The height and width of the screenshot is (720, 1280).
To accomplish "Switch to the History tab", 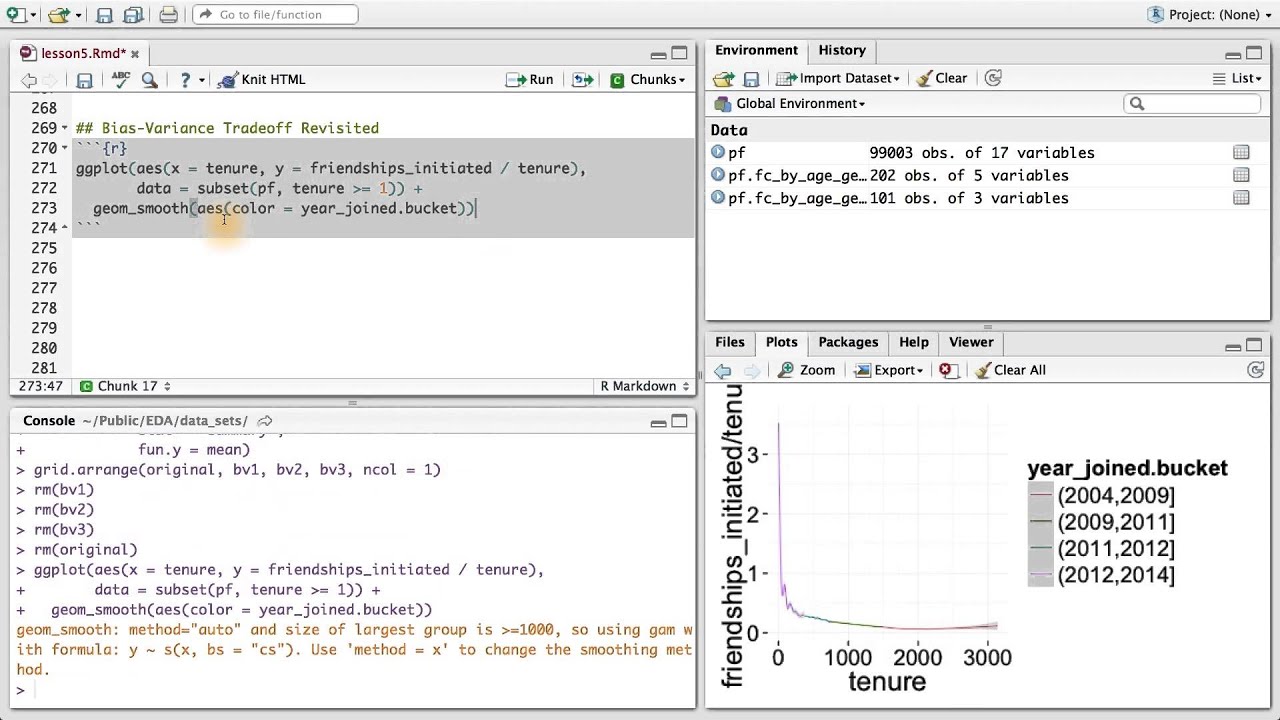I will (x=842, y=50).
